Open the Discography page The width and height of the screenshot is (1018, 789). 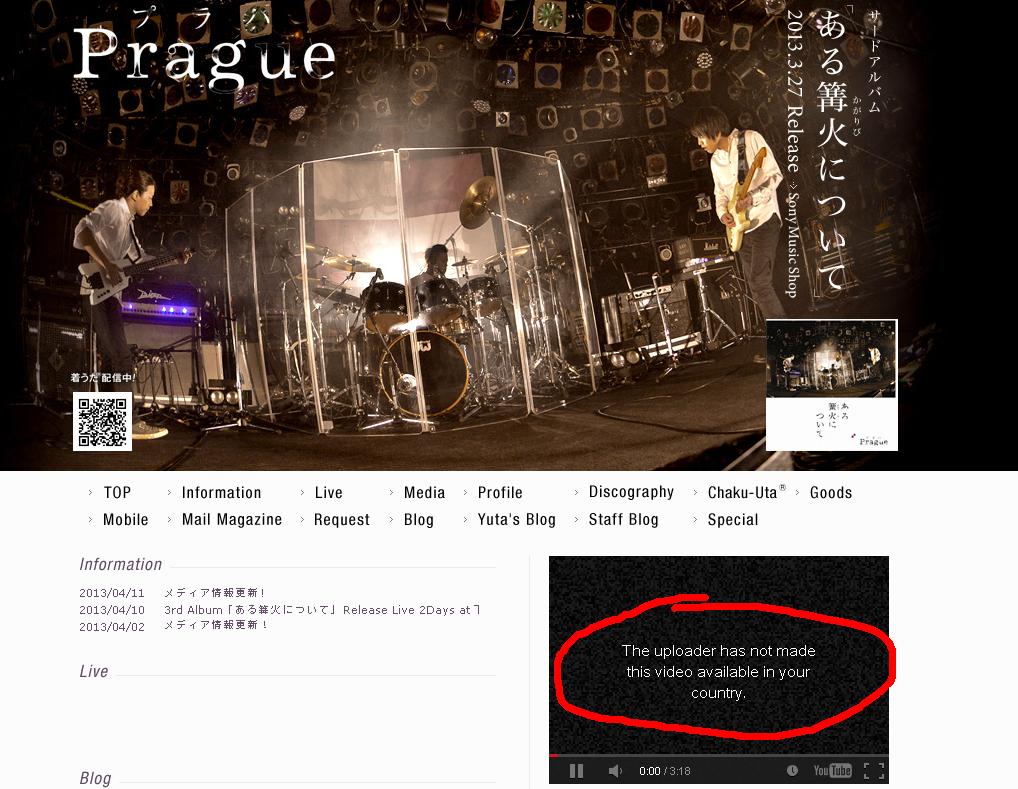(631, 492)
